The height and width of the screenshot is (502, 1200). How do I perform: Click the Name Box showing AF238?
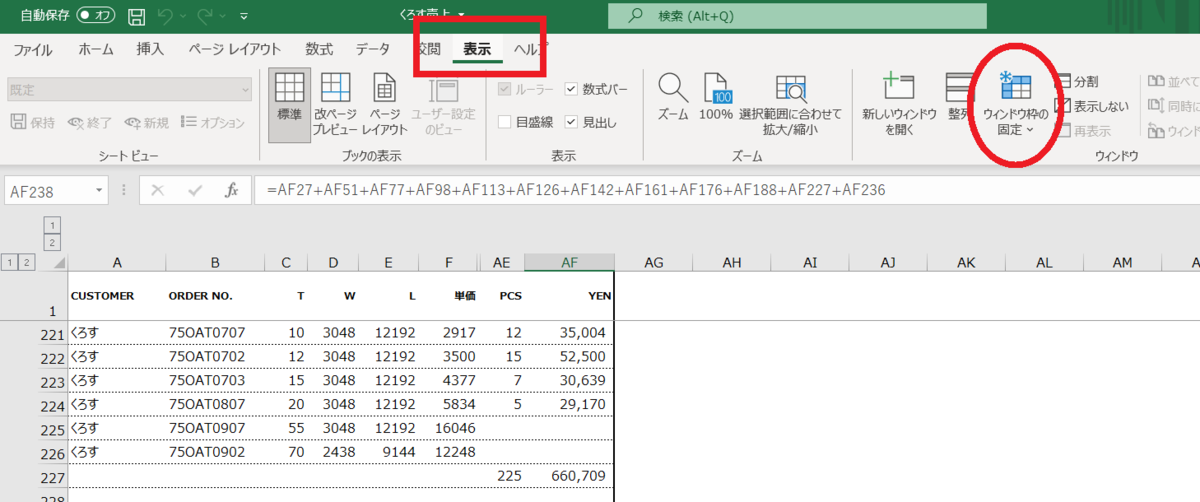pos(48,190)
